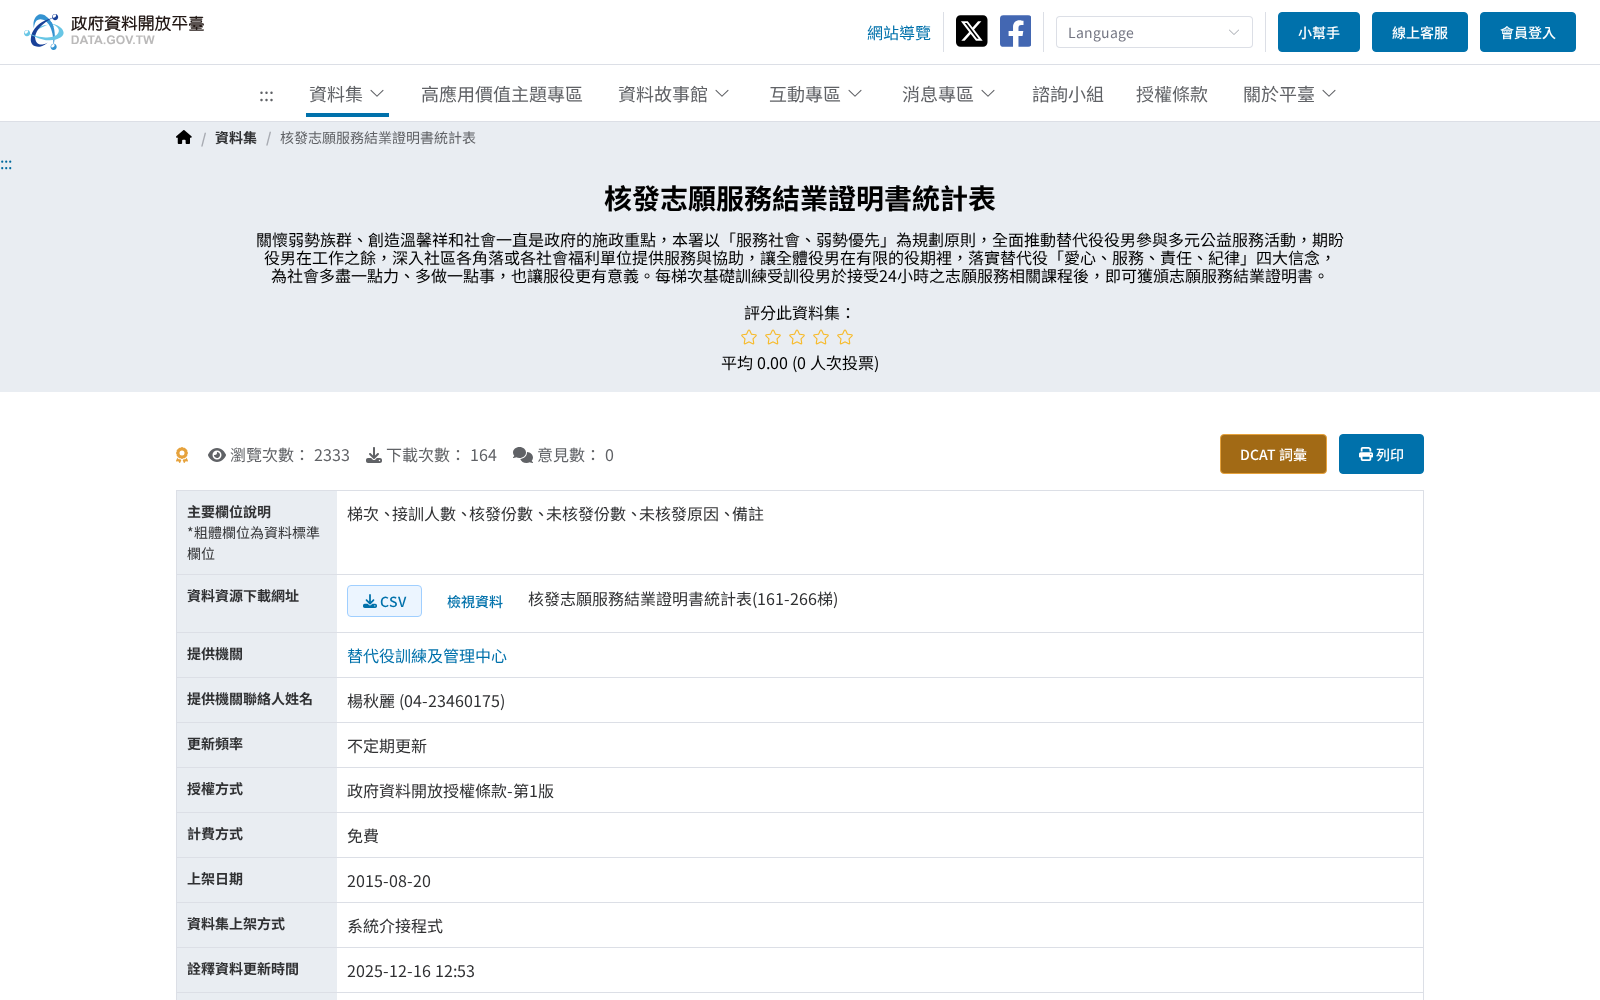This screenshot has width=1600, height=1000.
Task: Click the view count 2333
Action: point(332,455)
